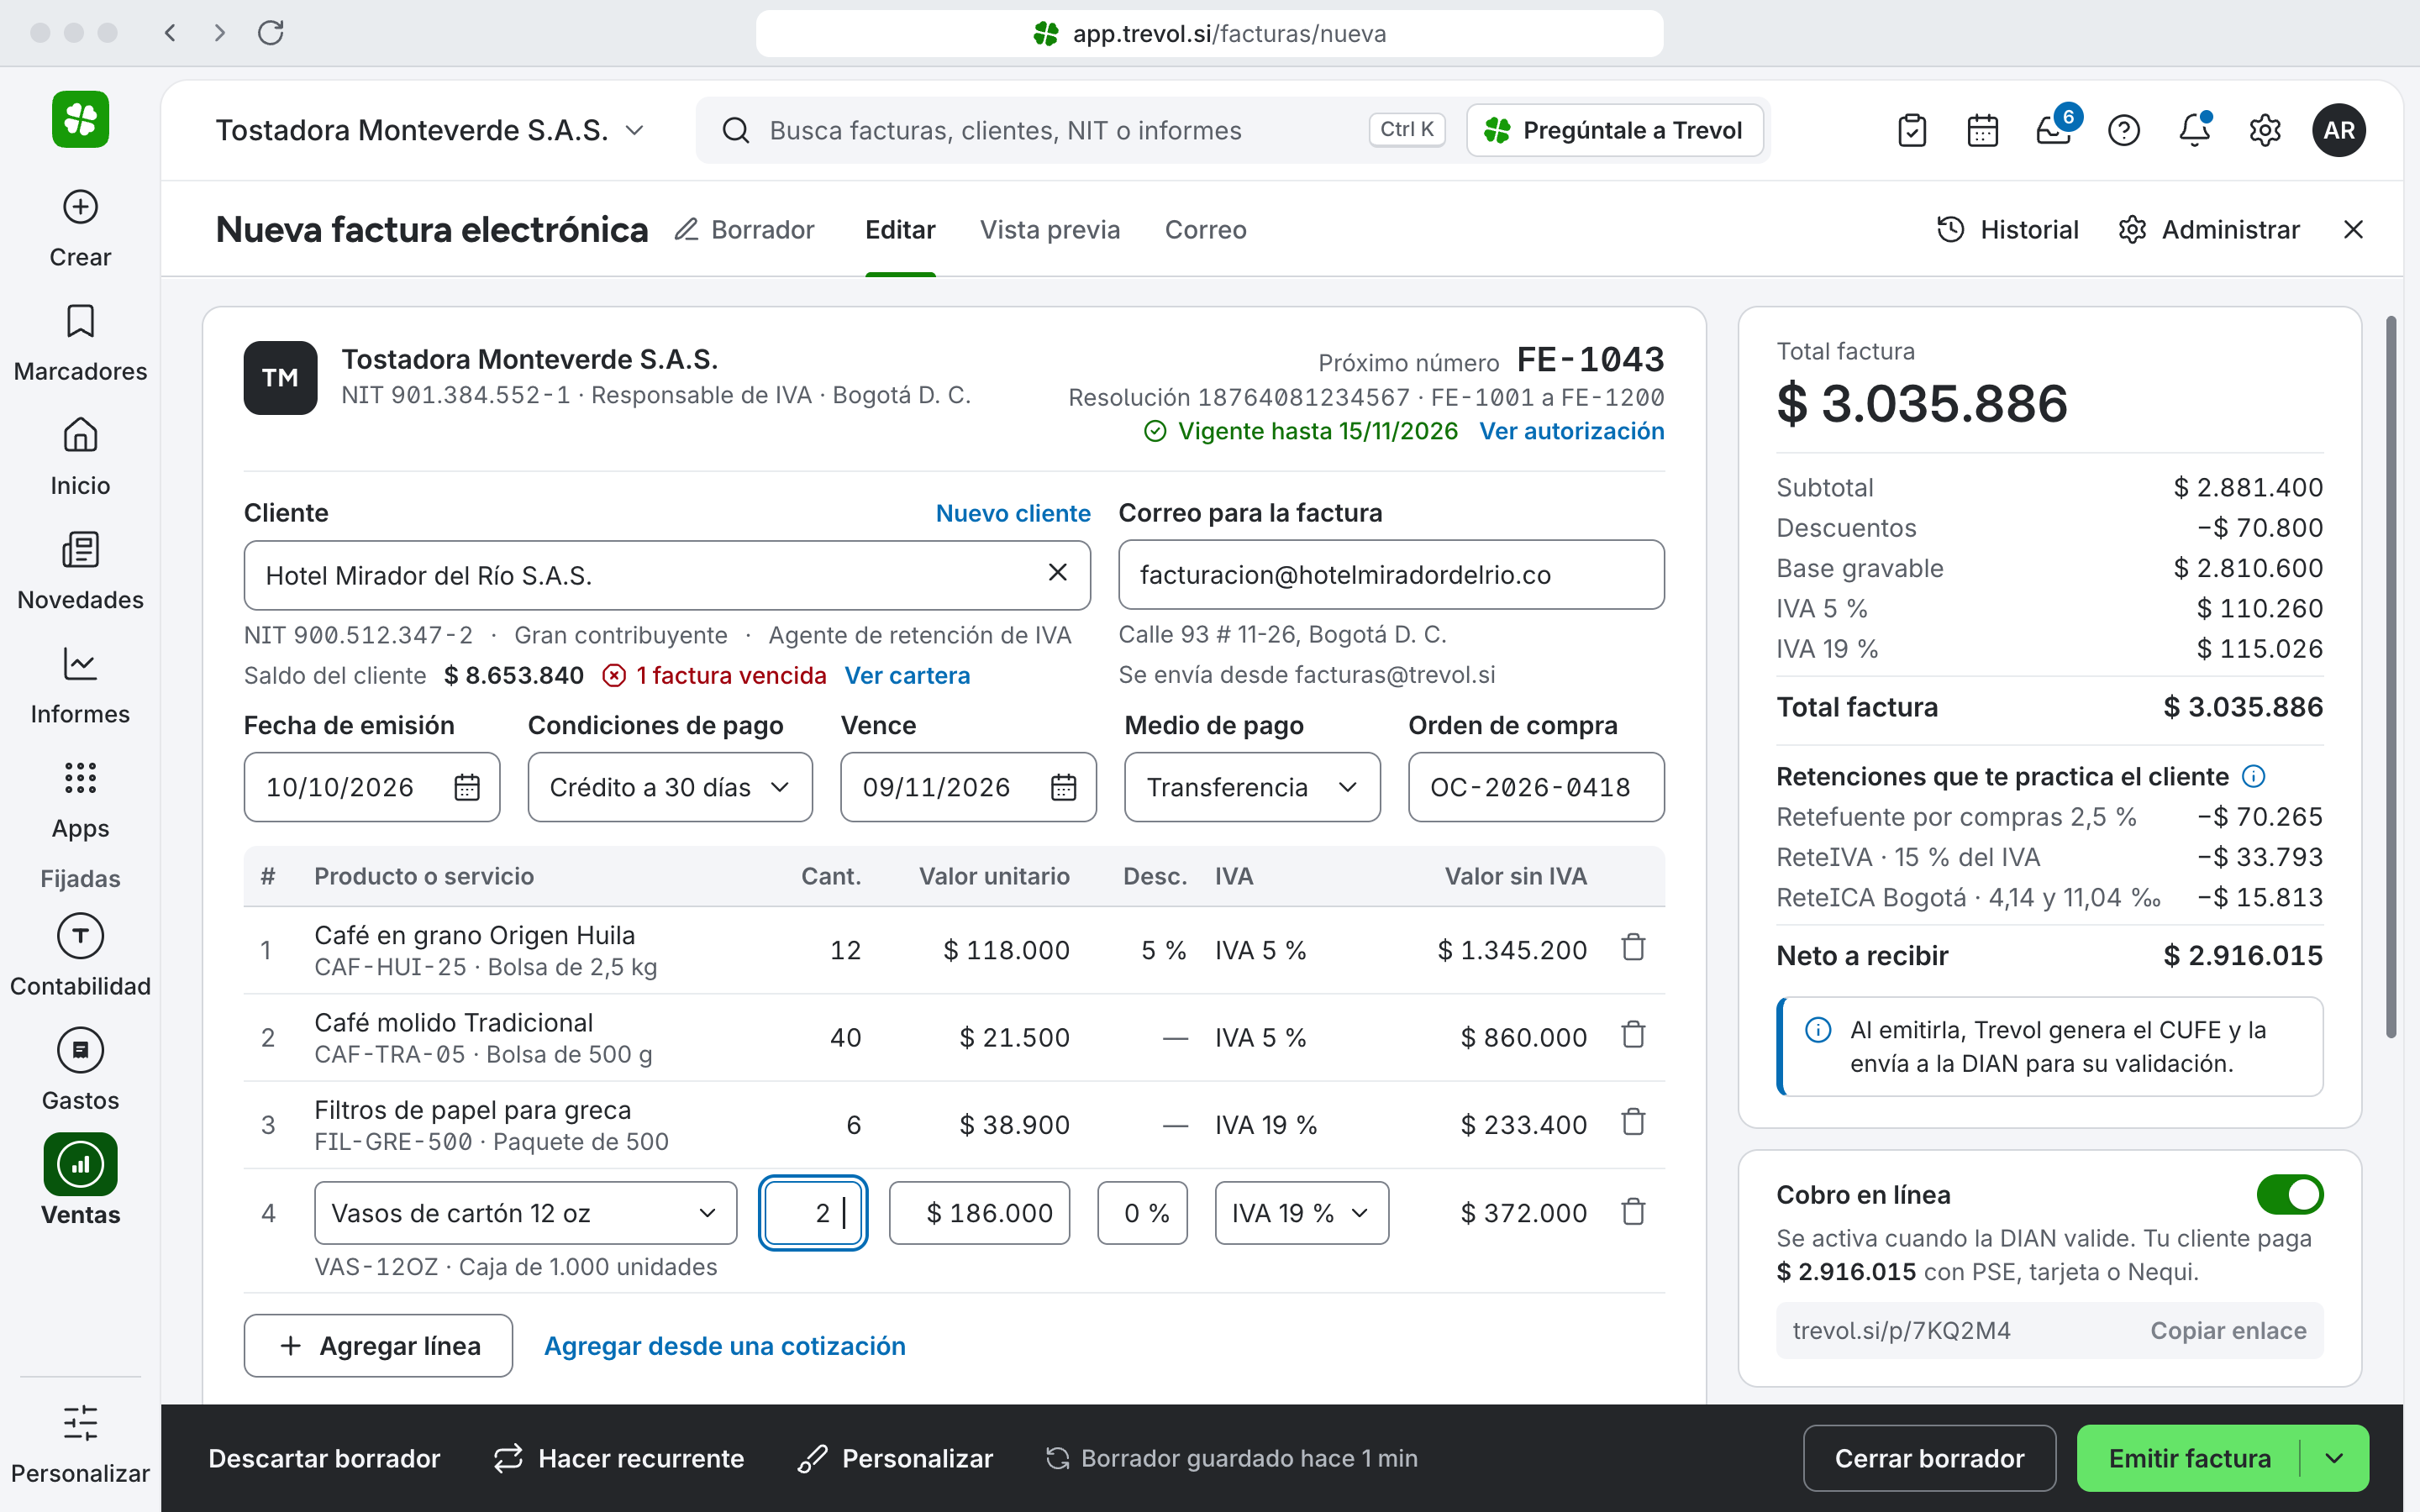This screenshot has width=2420, height=1512.
Task: Open Informes in the sidebar
Action: tap(80, 685)
